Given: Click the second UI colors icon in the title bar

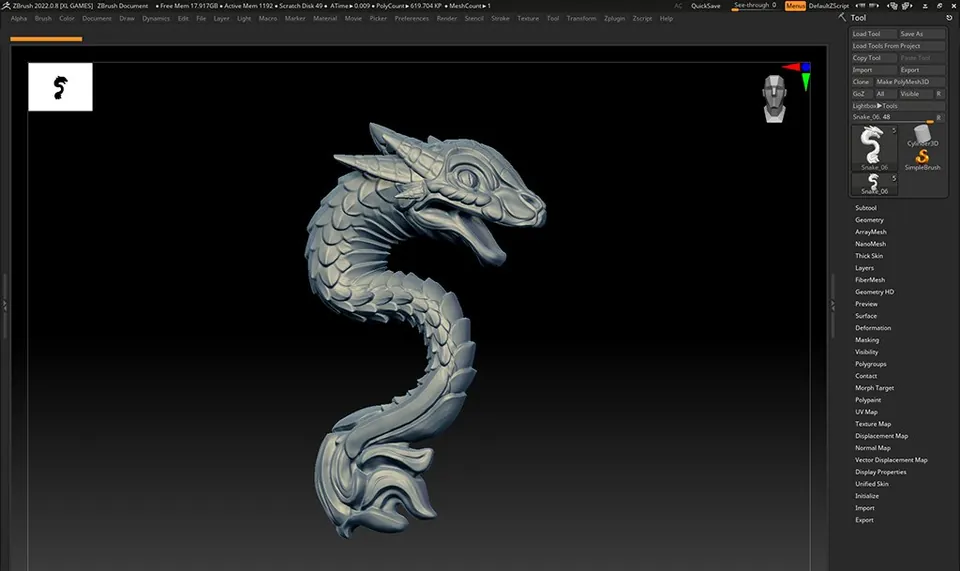Looking at the screenshot, I should 907,6.
